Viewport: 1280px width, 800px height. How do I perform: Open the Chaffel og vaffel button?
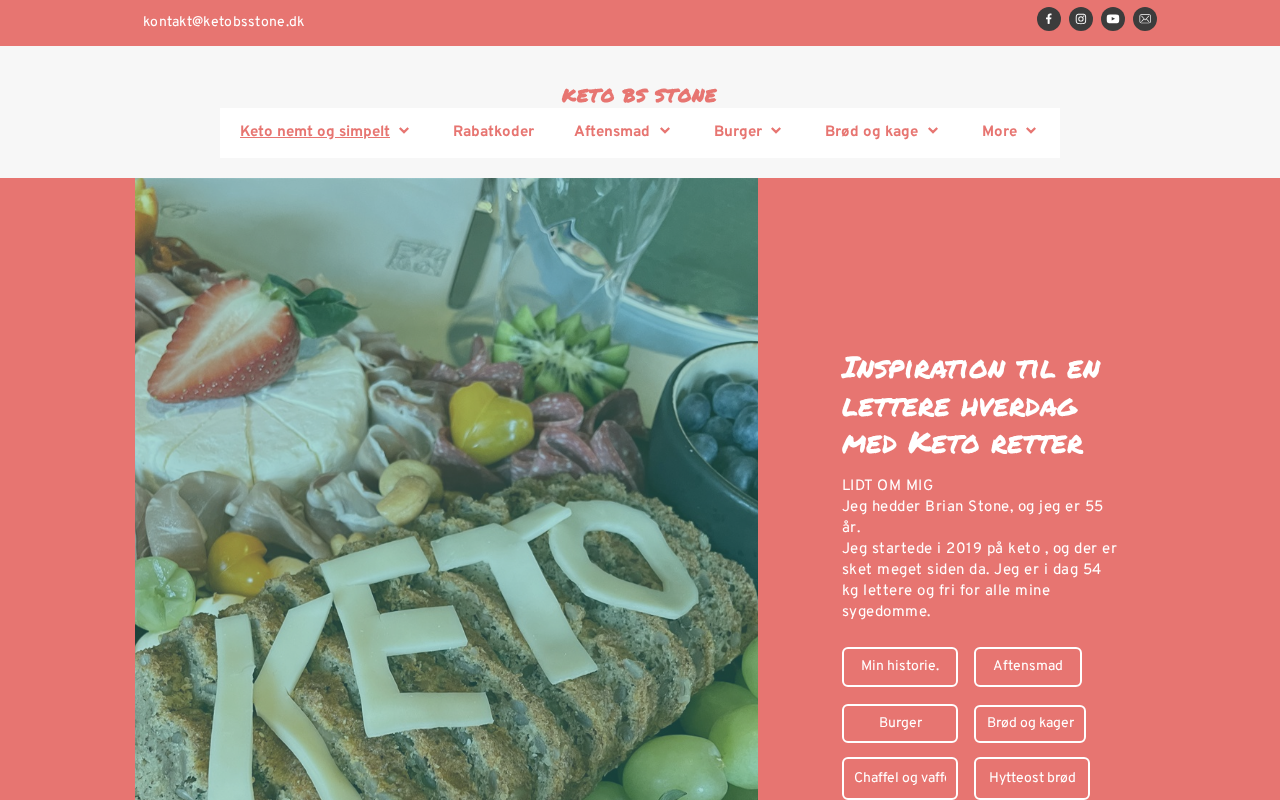[x=900, y=779]
